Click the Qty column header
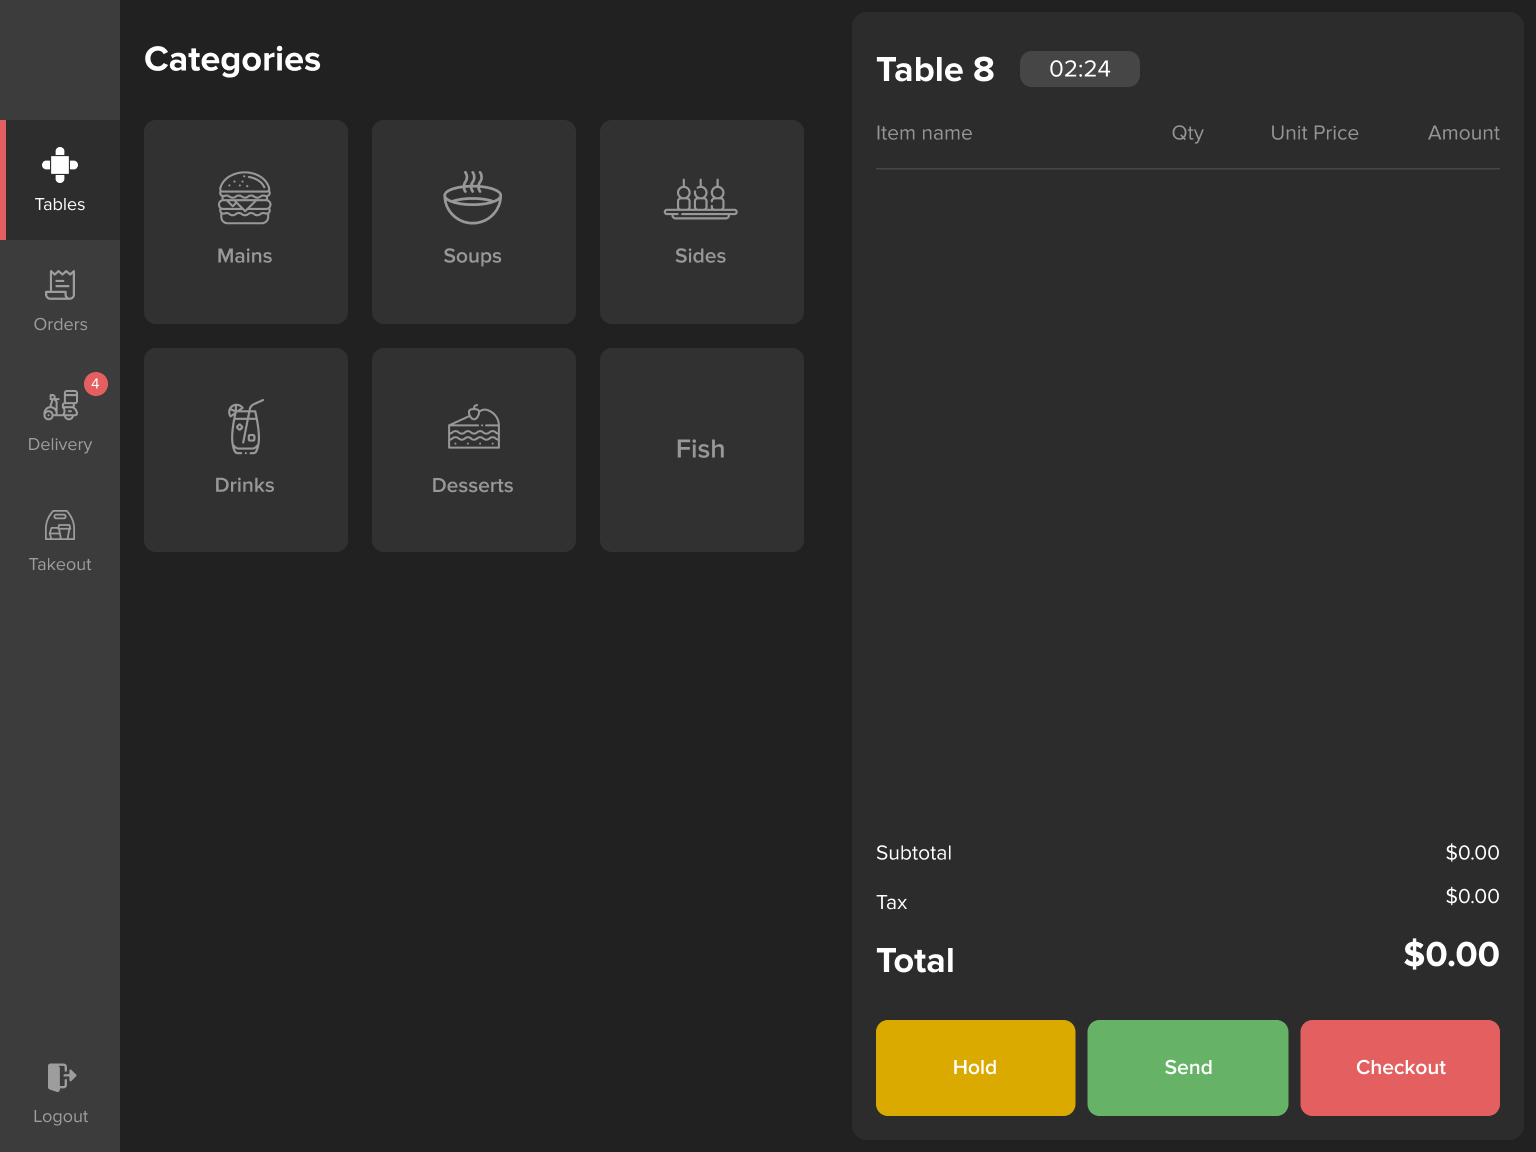The image size is (1536, 1152). point(1188,133)
